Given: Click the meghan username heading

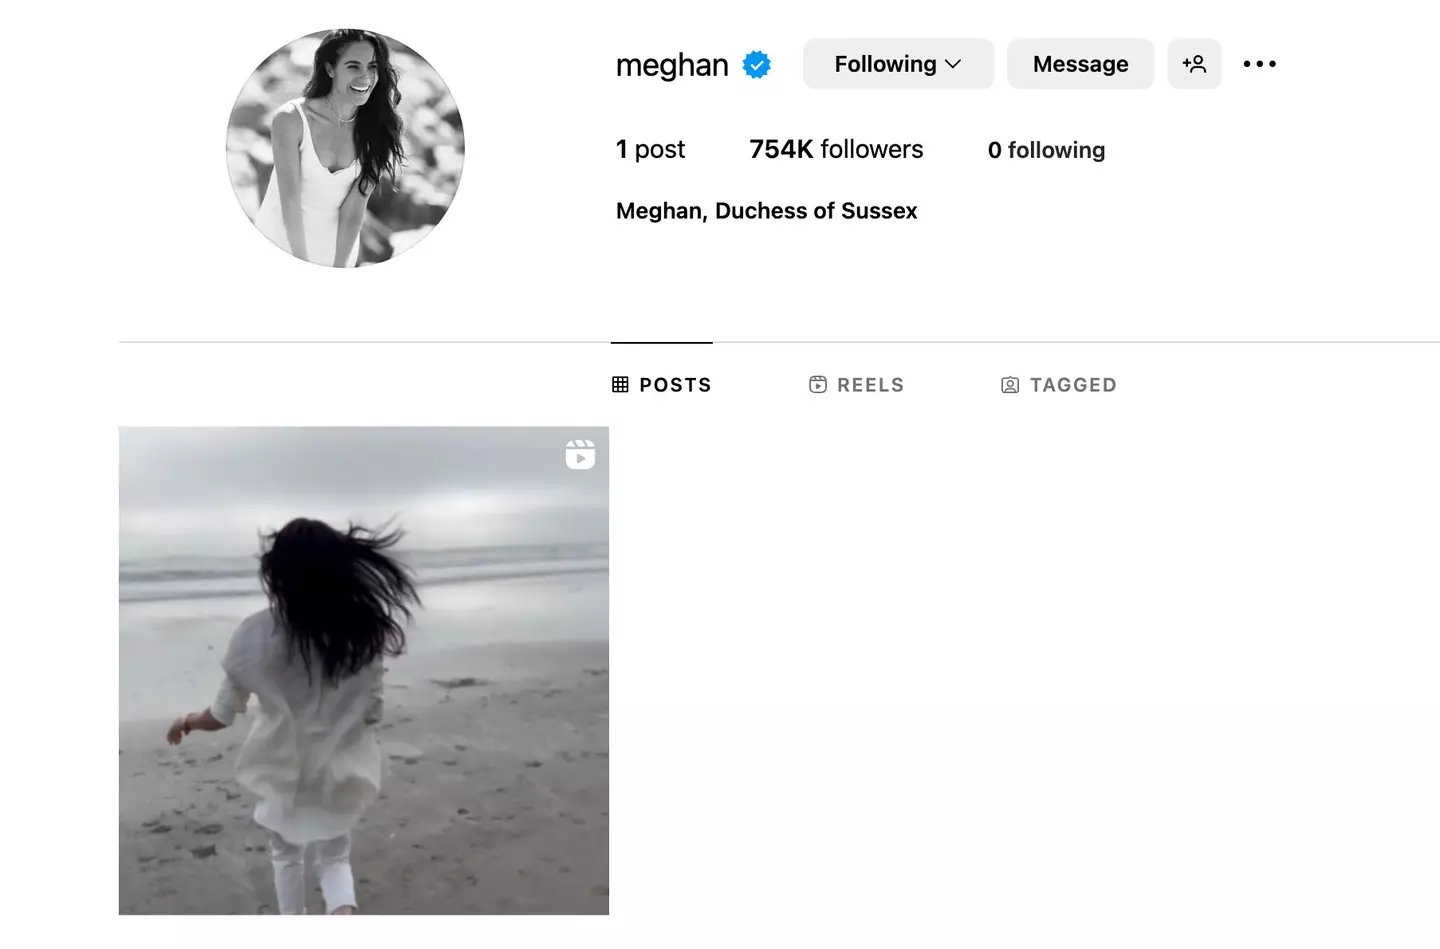Looking at the screenshot, I should pos(672,65).
